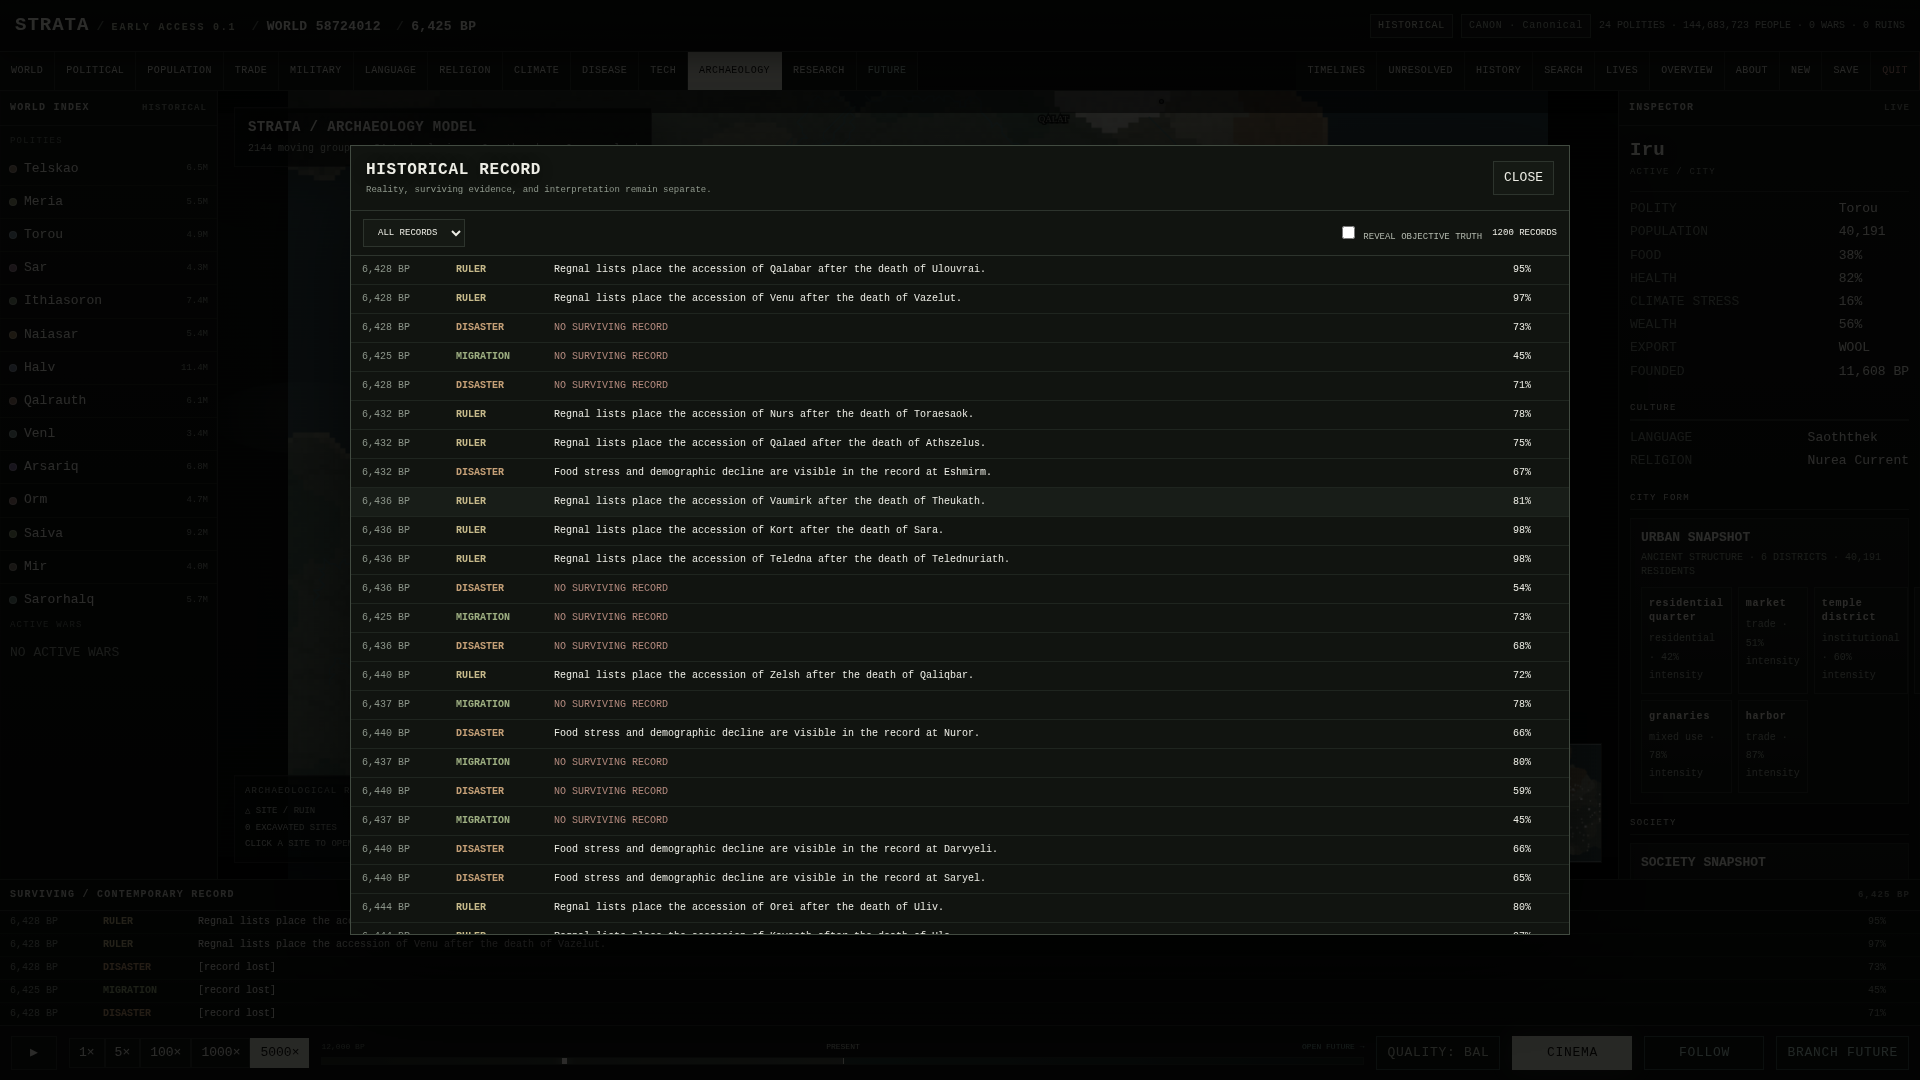Open the Climate tab
Screen dimensions: 1920x1080
[x=536, y=71]
